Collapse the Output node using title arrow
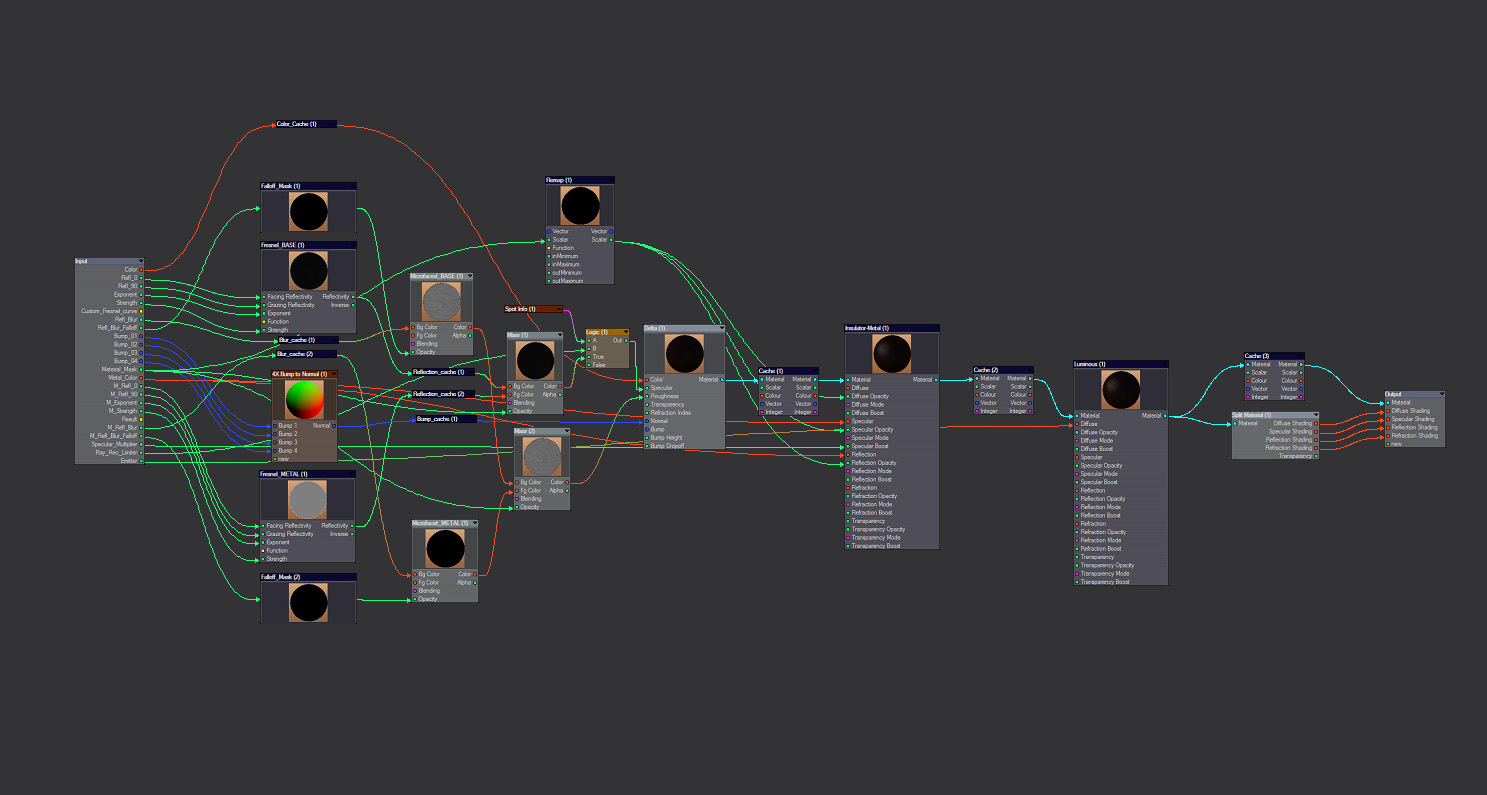Viewport: 1487px width, 795px height. 1440,394
